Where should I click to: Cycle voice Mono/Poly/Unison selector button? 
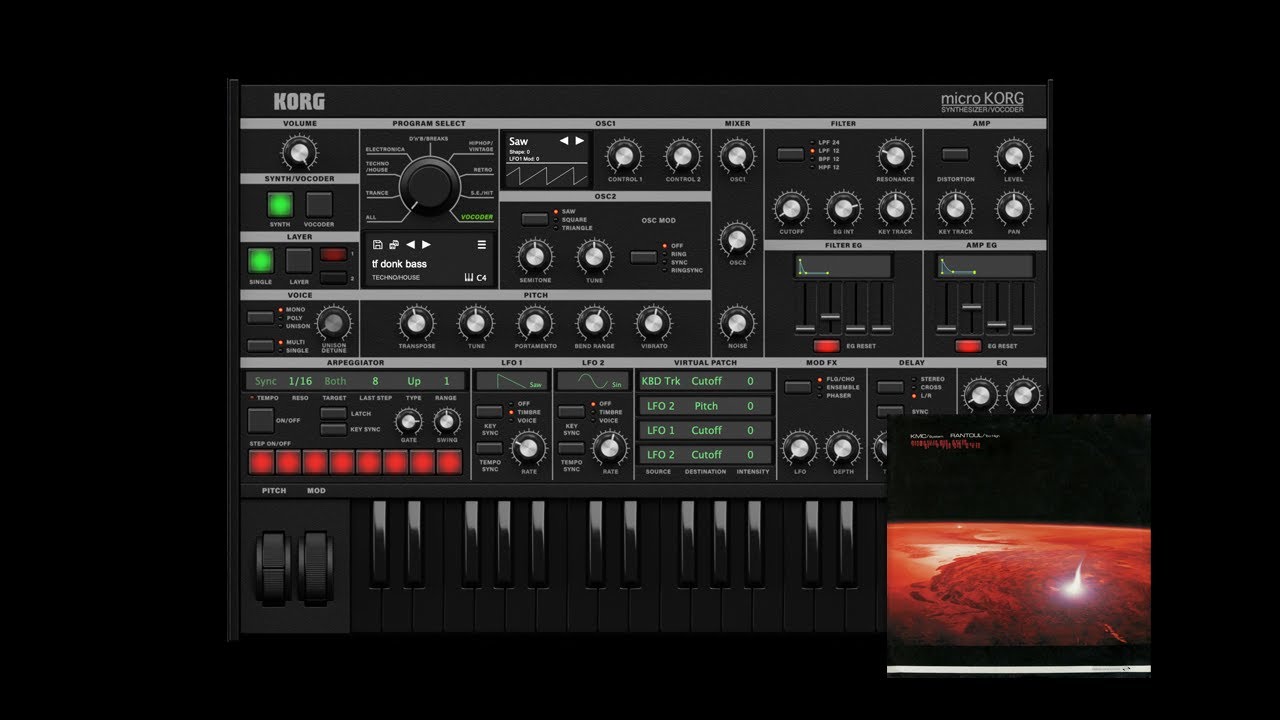coord(261,317)
